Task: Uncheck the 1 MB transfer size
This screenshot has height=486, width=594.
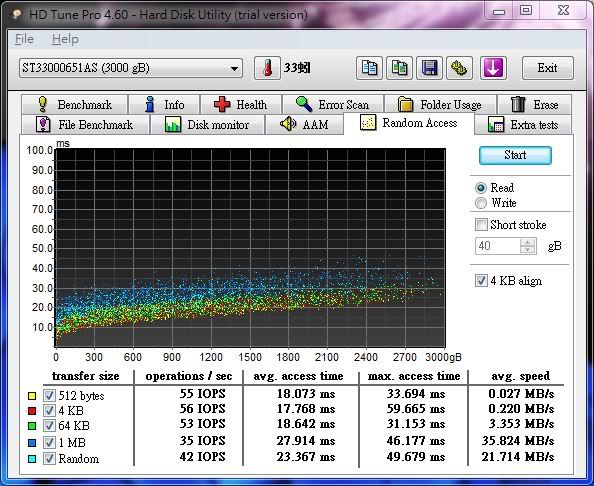Action: pyautogui.click(x=49, y=442)
